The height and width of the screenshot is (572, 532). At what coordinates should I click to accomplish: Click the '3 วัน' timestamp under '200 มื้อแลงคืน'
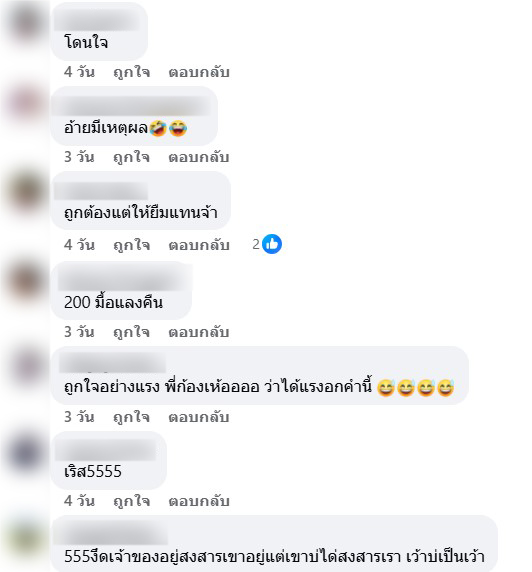pos(79,332)
